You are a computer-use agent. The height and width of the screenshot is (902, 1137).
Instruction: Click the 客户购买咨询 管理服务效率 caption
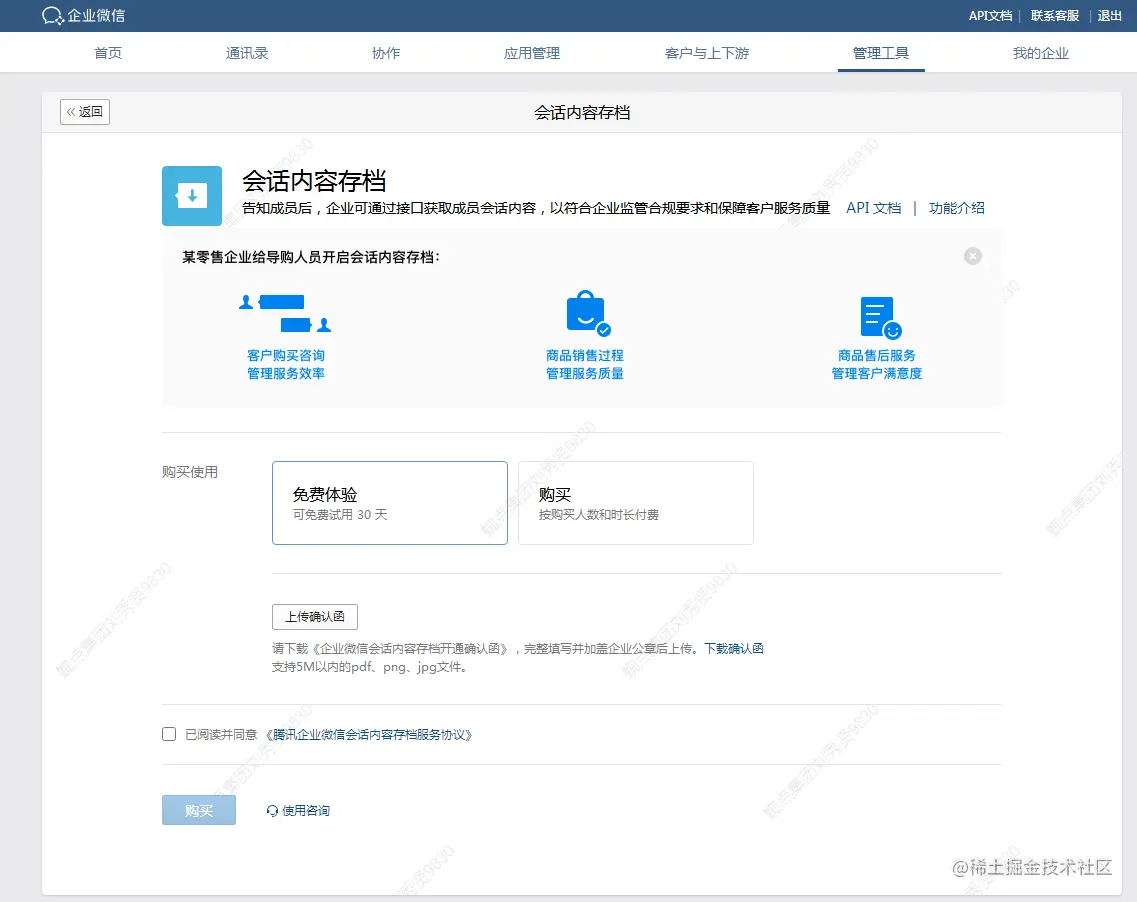[286, 364]
